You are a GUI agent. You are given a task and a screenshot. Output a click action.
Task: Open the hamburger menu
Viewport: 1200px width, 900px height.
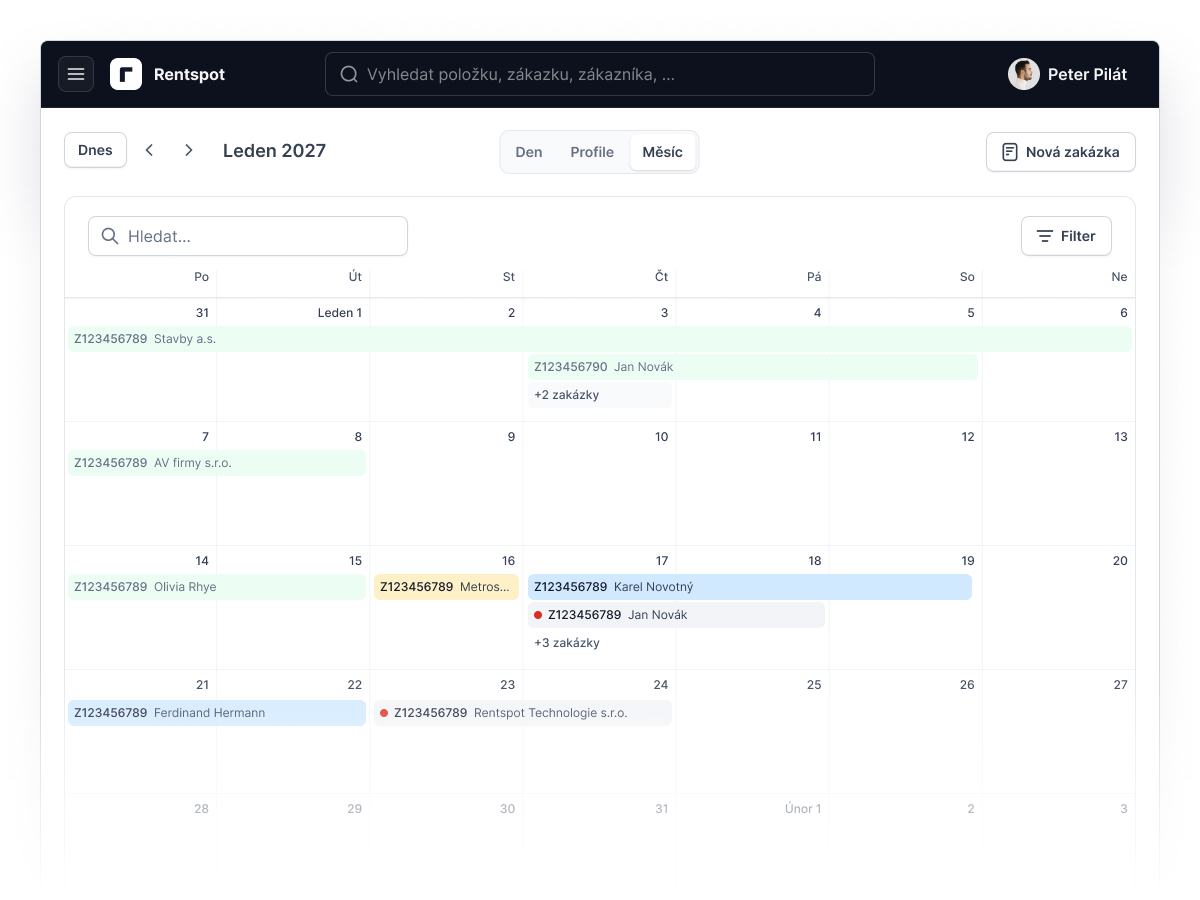pos(76,74)
